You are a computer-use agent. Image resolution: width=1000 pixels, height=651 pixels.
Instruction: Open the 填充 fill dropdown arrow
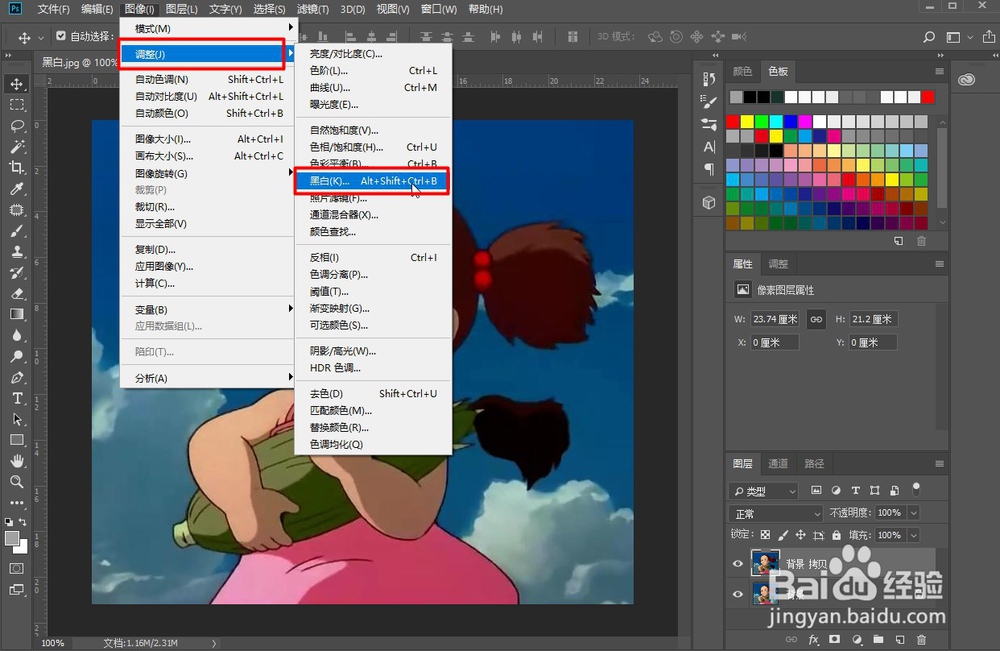pos(914,535)
